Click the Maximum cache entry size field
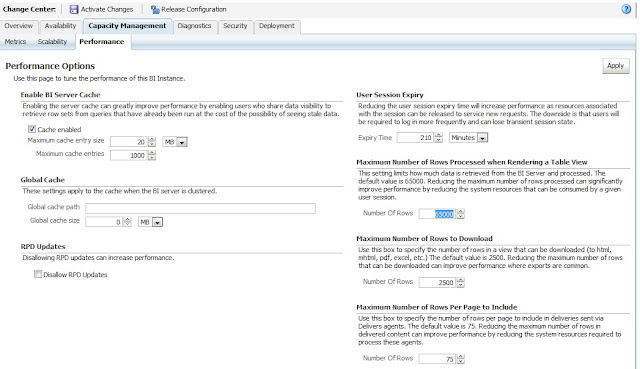 tap(129, 142)
